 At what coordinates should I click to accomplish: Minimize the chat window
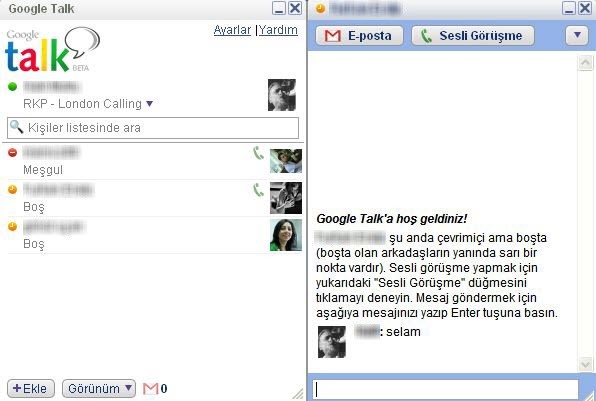point(569,8)
